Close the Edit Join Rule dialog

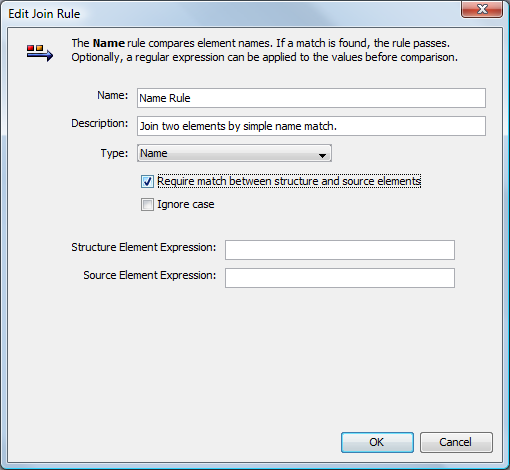coord(482,9)
